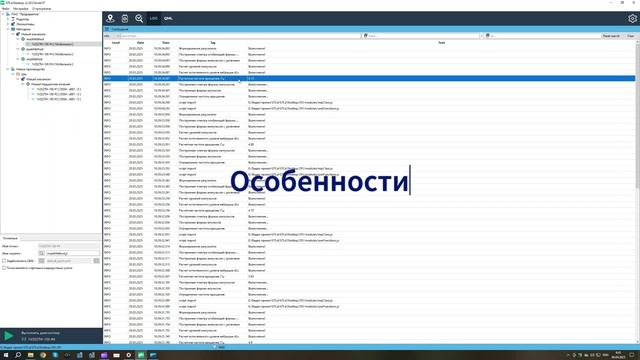Open Chrome from the taskbar
640x360 pixels.
point(43,355)
